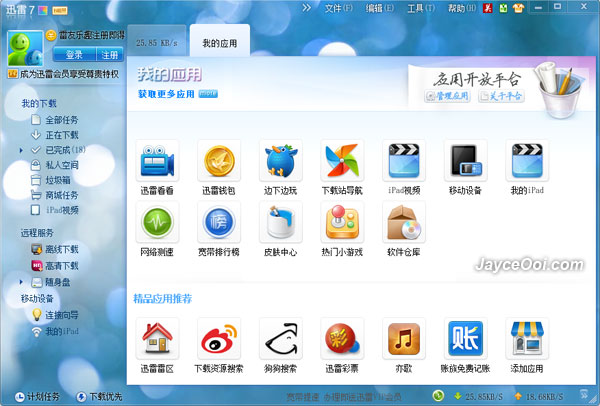Click the 注册 register button
This screenshot has height=406, width=600.
(110, 55)
